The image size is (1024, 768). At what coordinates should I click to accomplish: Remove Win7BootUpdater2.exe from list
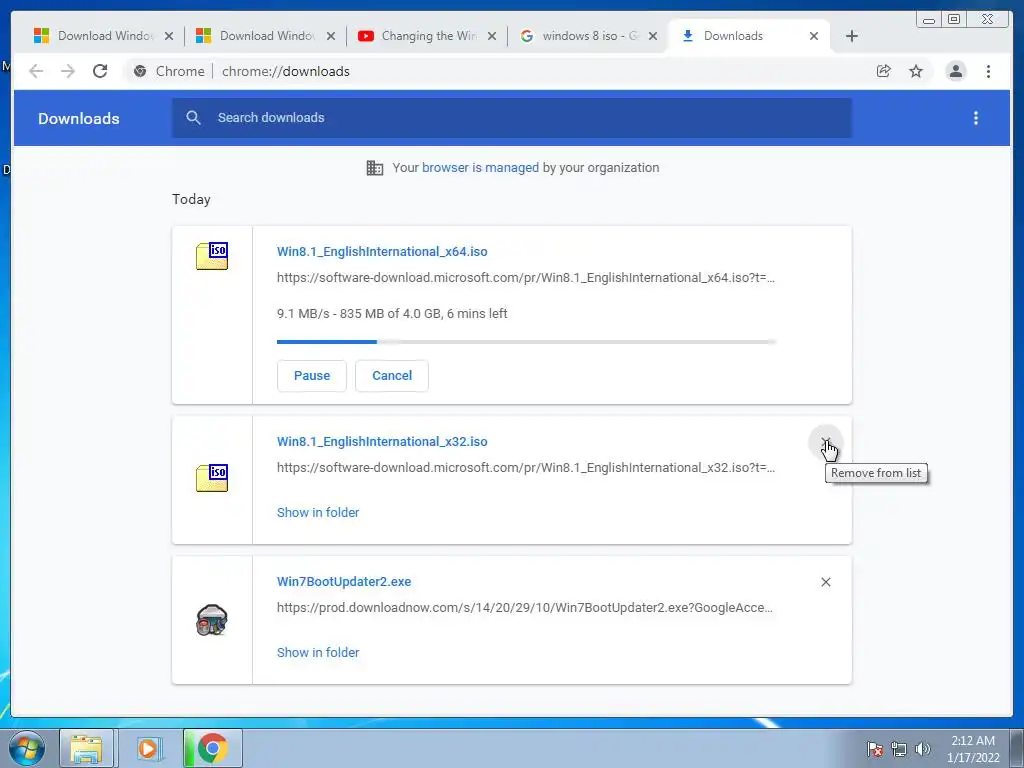(825, 582)
